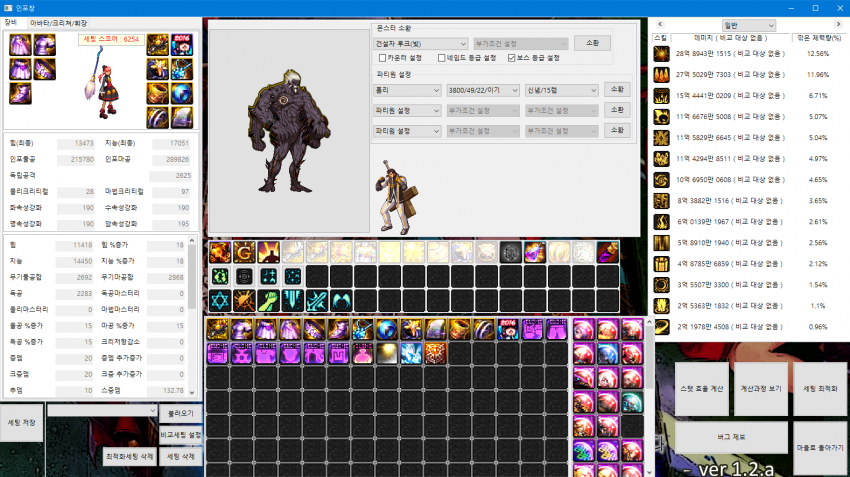Viewport: 850px width, 477px height.
Task: Select the purple boots equipment icon
Action: point(21,93)
